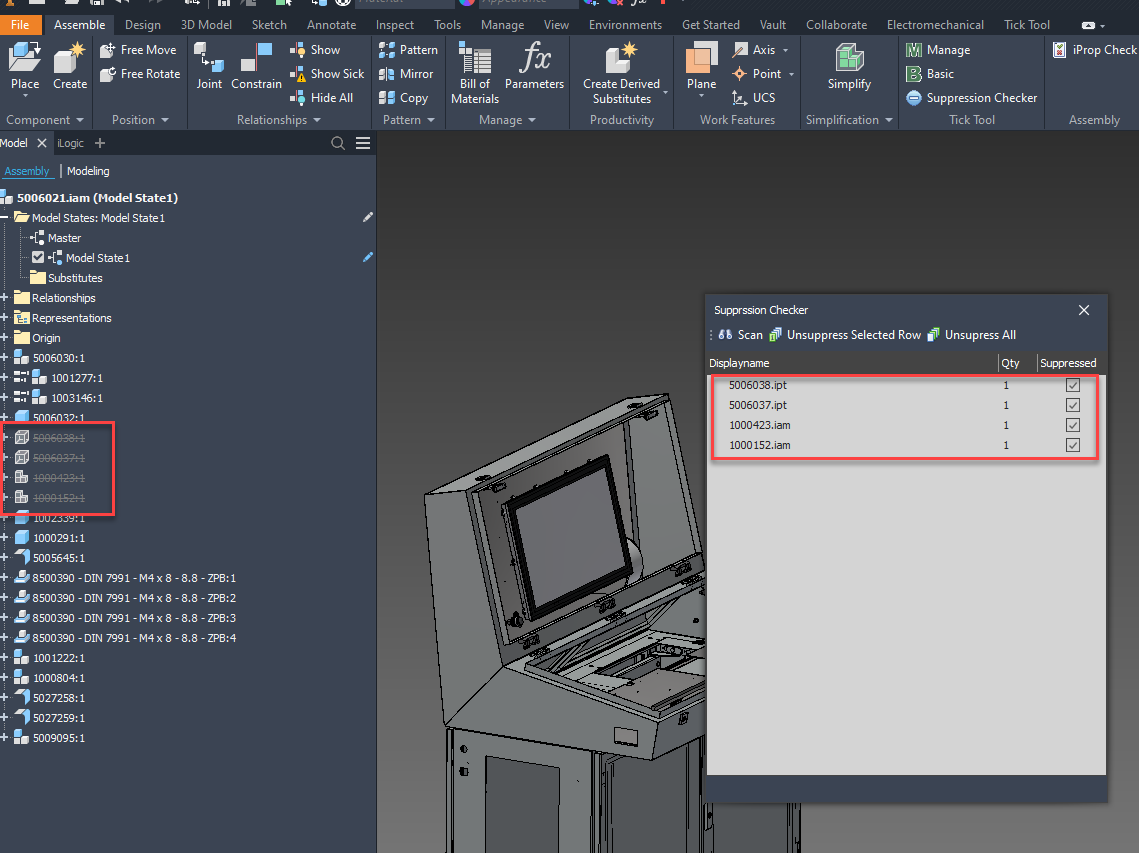Uncheck Suppressed for 5006037.ipt
Viewport: 1139px width, 853px height.
pyautogui.click(x=1073, y=405)
